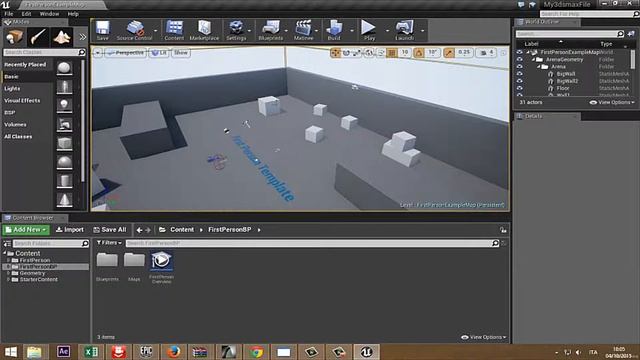Click the Import button
The height and width of the screenshot is (360, 640).
click(x=70, y=230)
